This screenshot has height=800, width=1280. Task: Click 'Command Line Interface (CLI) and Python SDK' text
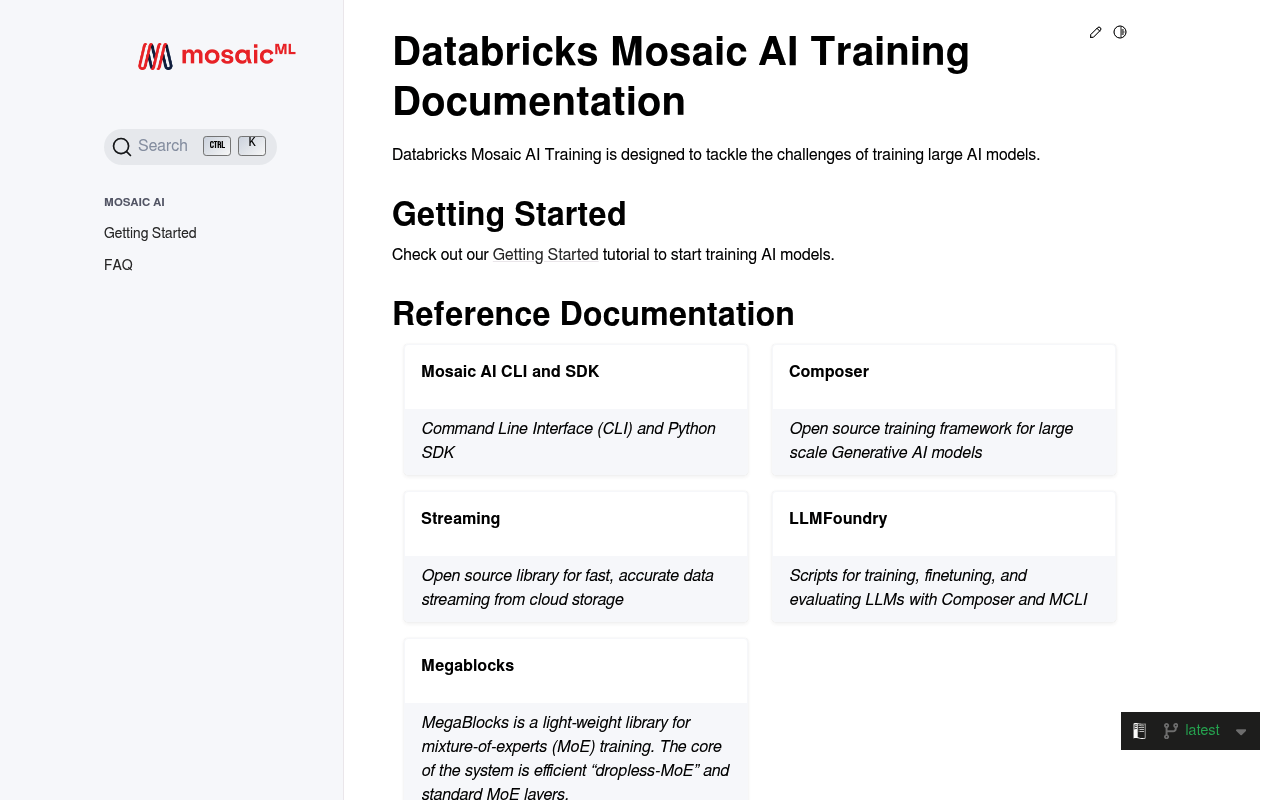point(568,441)
